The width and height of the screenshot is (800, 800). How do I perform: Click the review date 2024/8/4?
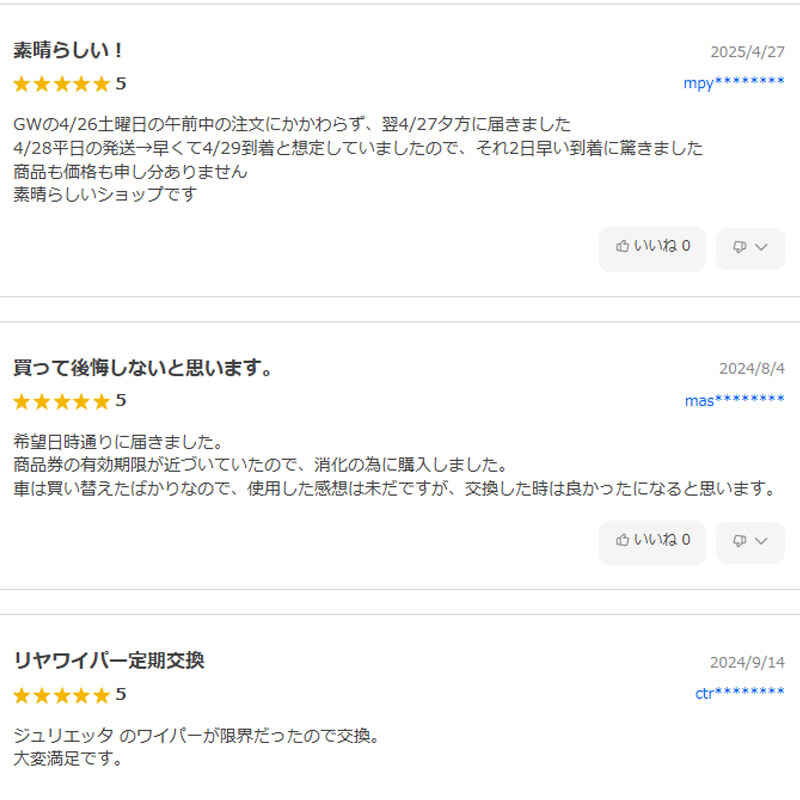point(751,369)
